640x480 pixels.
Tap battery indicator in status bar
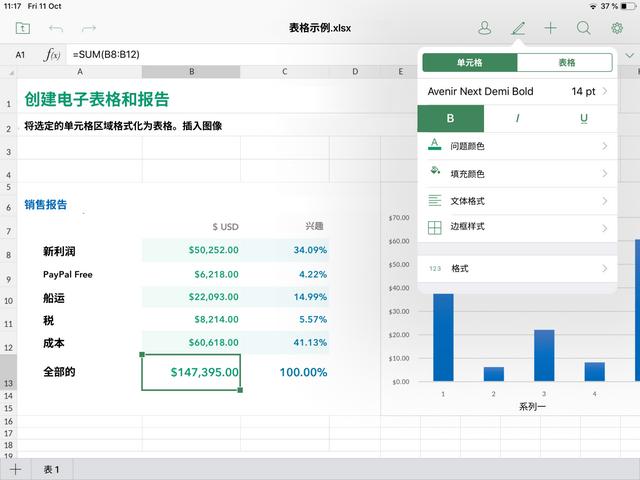[x=628, y=6]
